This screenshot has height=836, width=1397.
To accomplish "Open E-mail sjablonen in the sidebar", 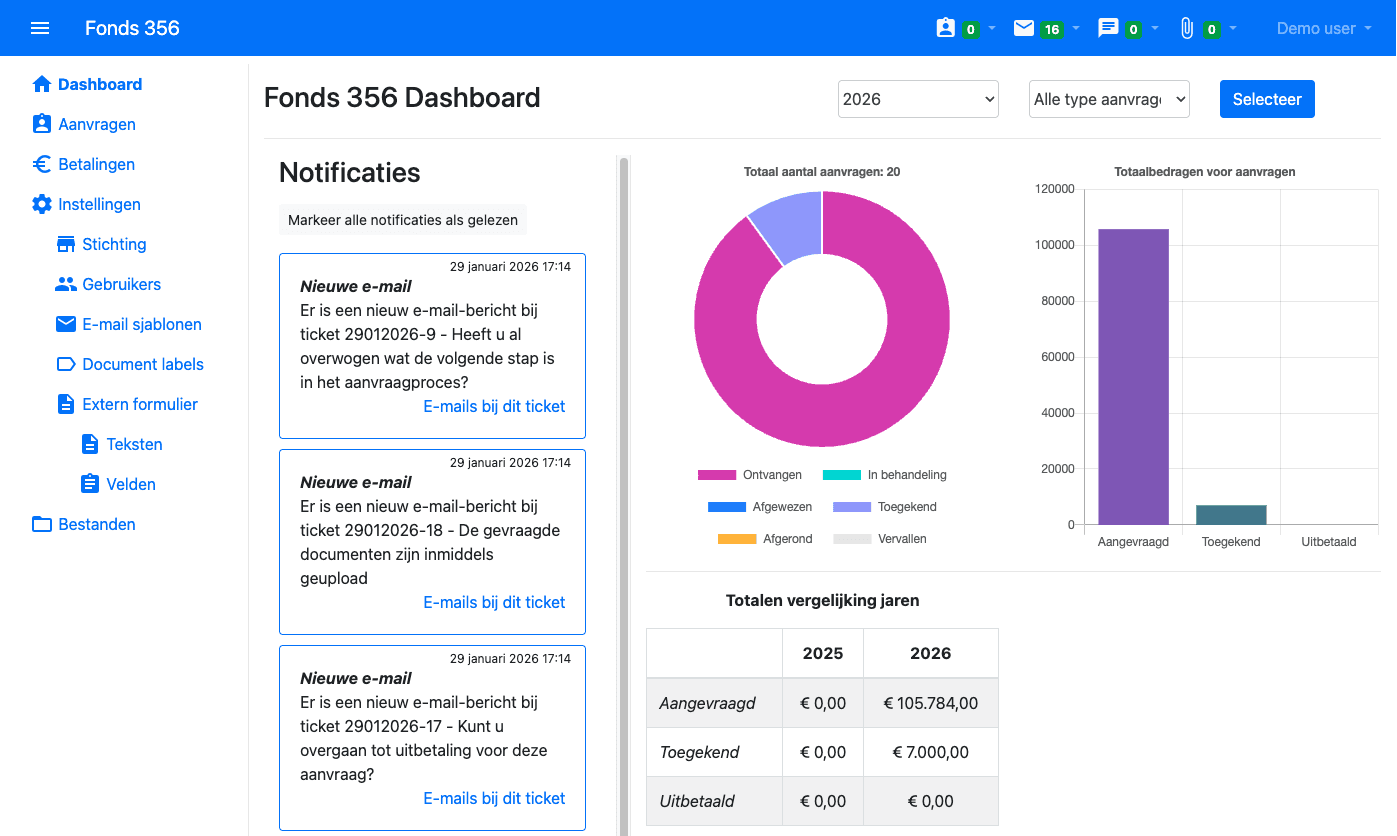I will pyautogui.click(x=142, y=324).
